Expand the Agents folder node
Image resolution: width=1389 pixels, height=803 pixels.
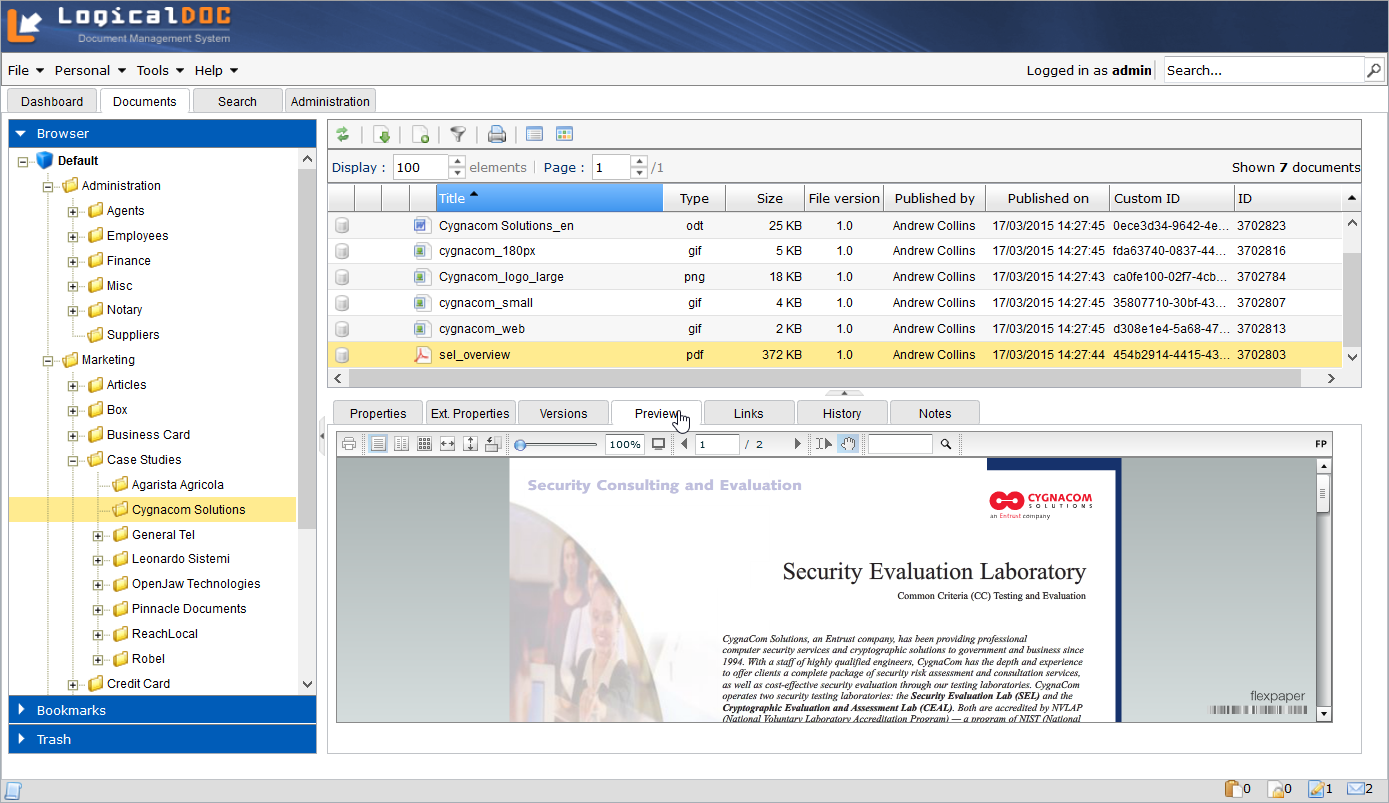[x=73, y=211]
